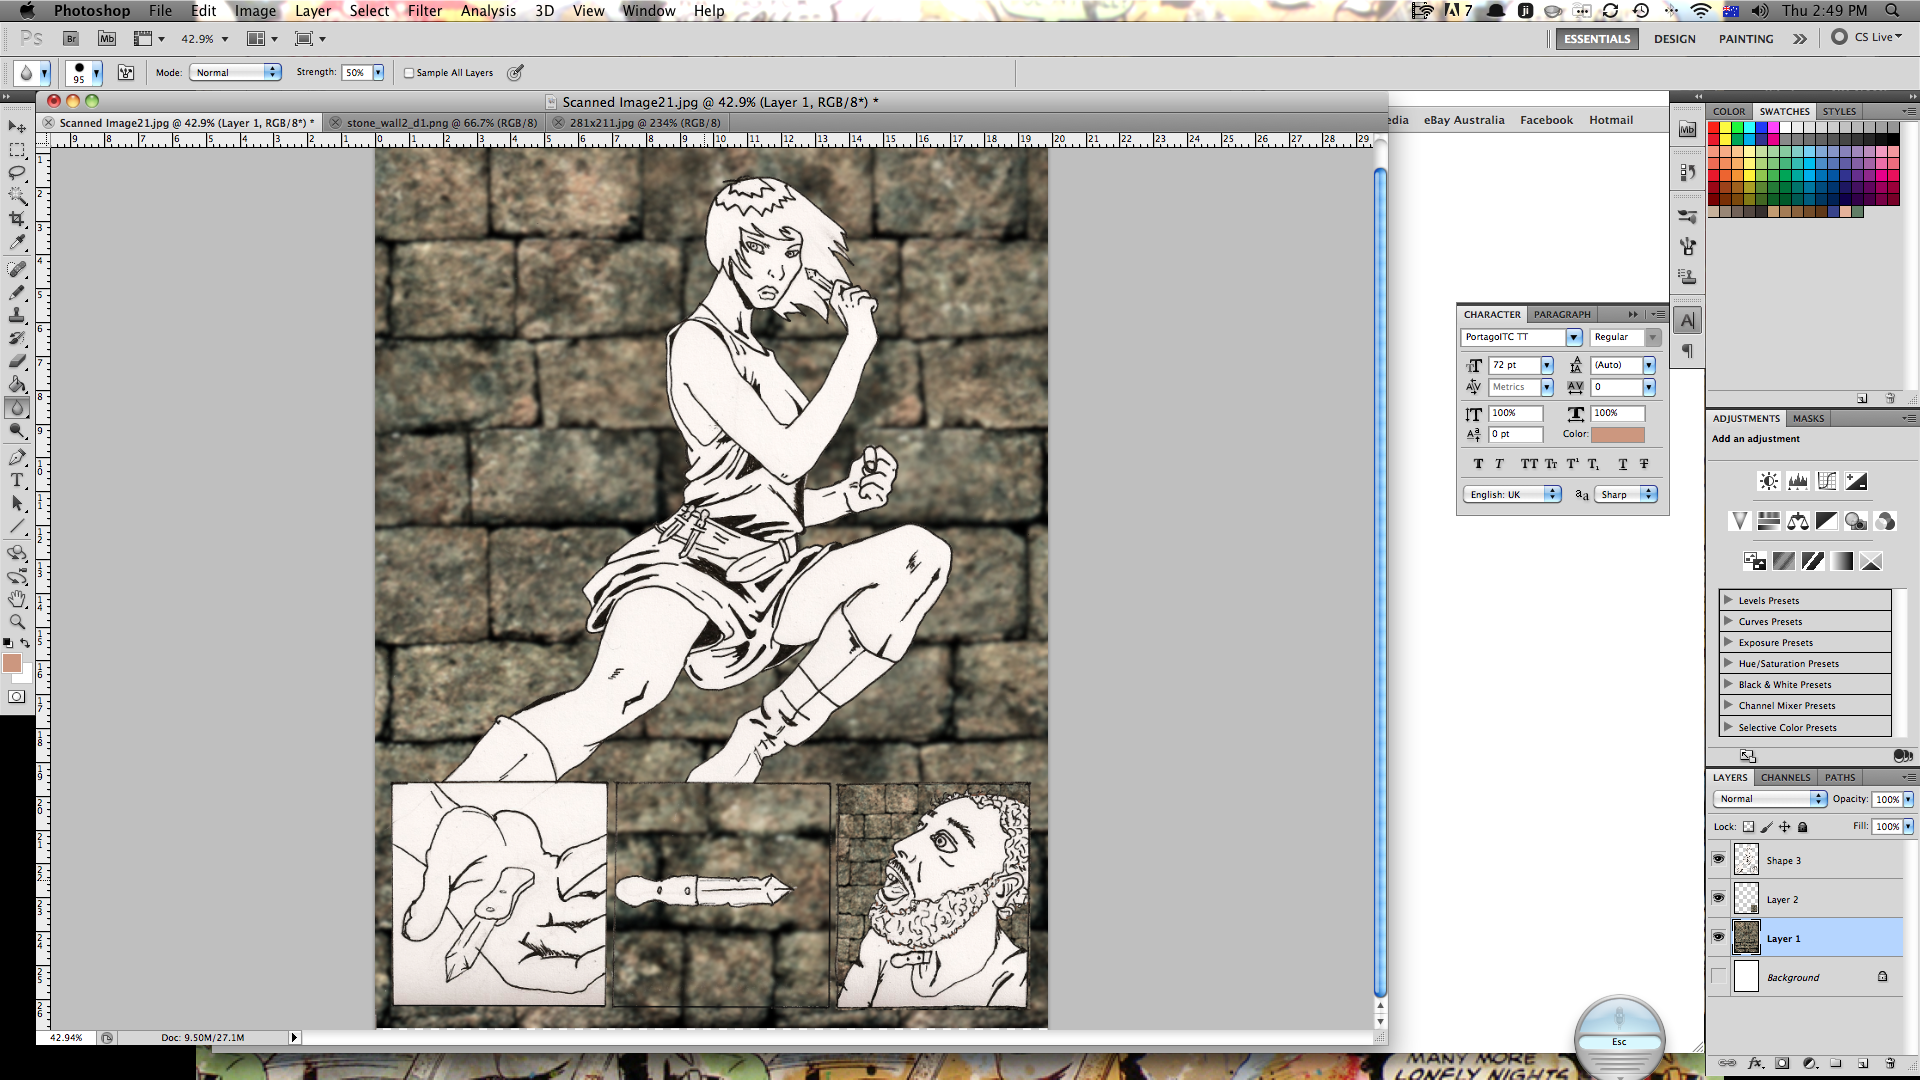Select the Blur tool in toolbox
The width and height of the screenshot is (1920, 1080).
(x=17, y=407)
